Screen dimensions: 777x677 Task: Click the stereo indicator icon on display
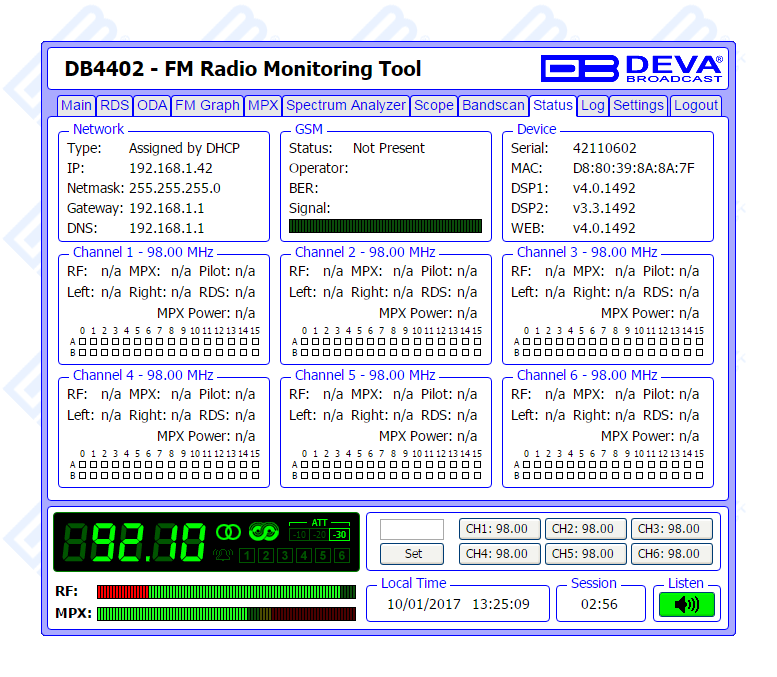point(229,531)
